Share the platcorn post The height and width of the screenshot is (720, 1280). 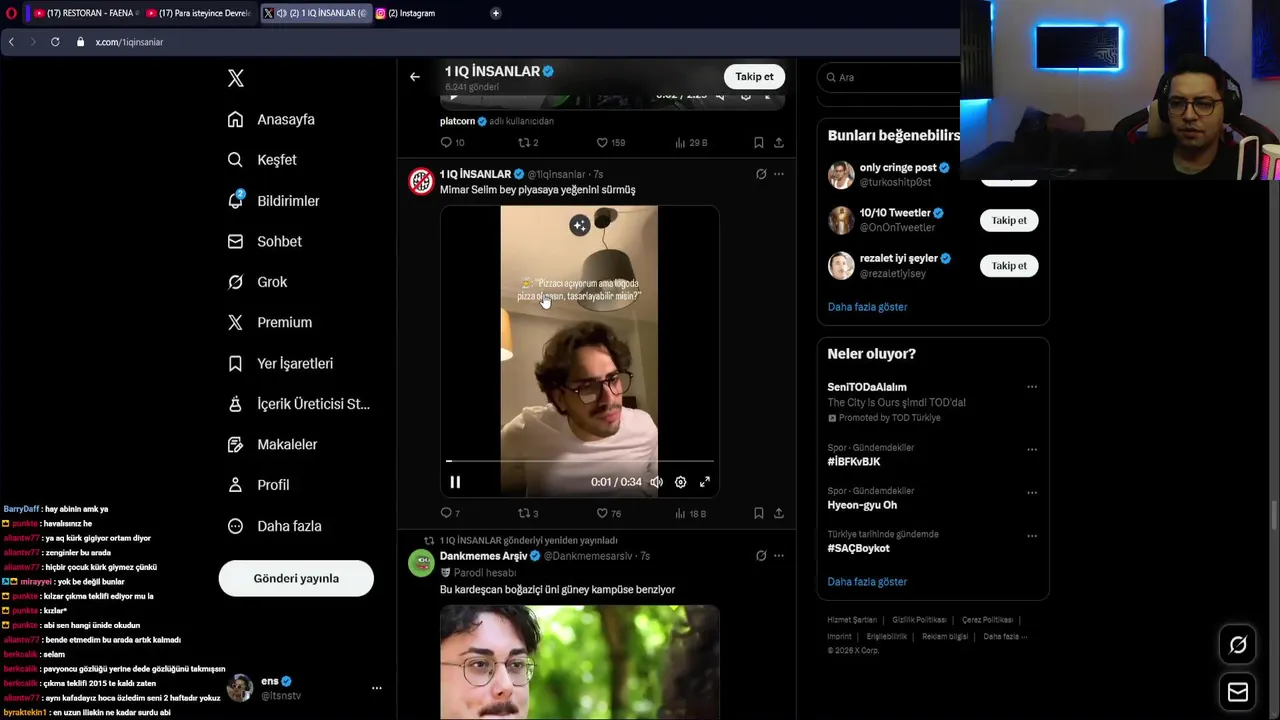(778, 143)
